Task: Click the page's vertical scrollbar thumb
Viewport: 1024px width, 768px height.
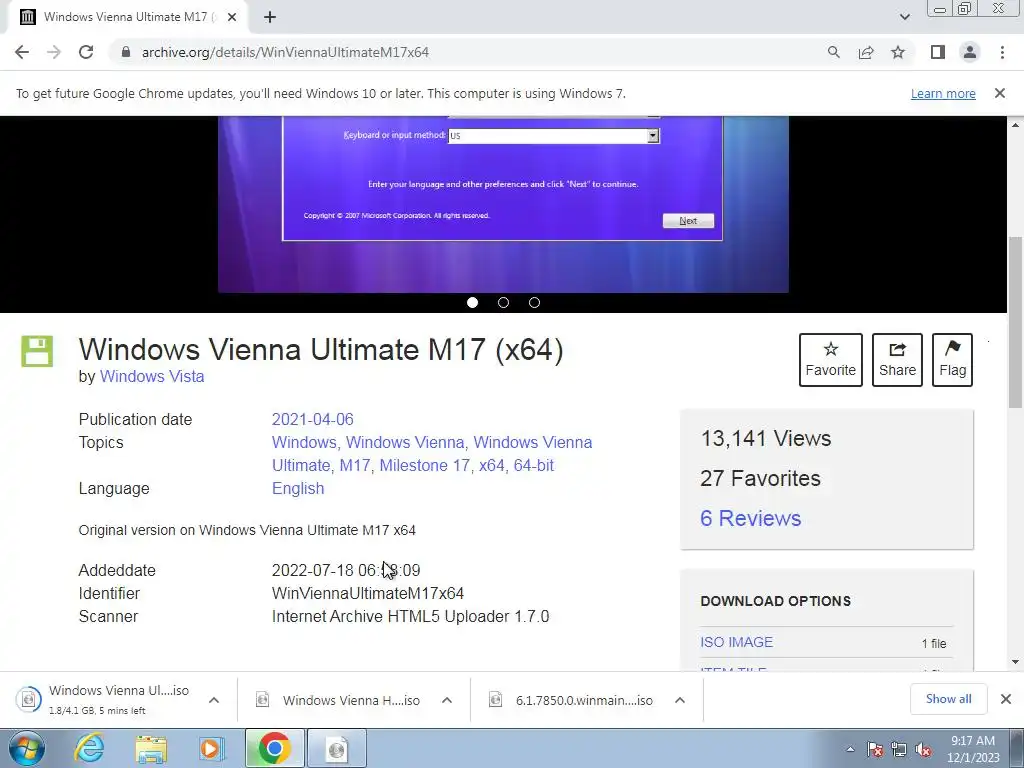Action: pos(1015,323)
